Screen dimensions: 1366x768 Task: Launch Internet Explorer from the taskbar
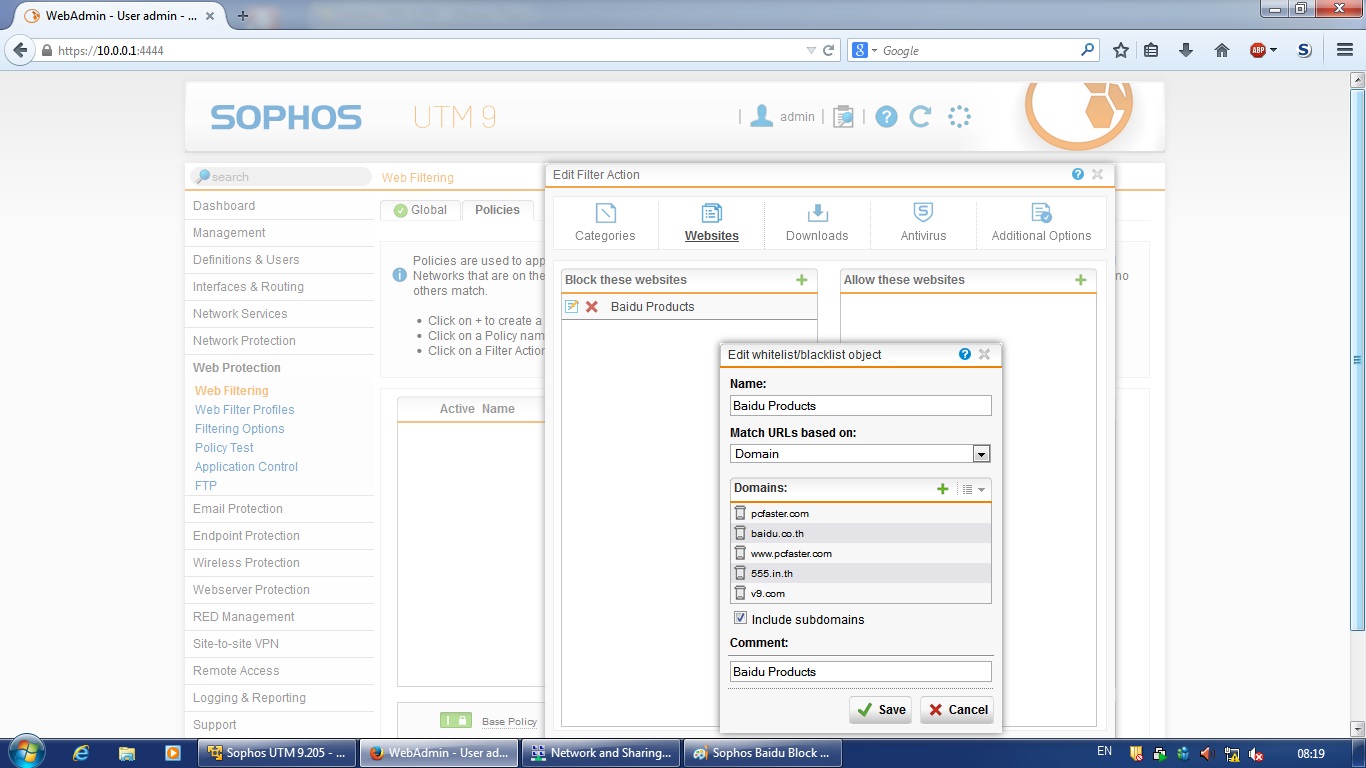point(81,753)
